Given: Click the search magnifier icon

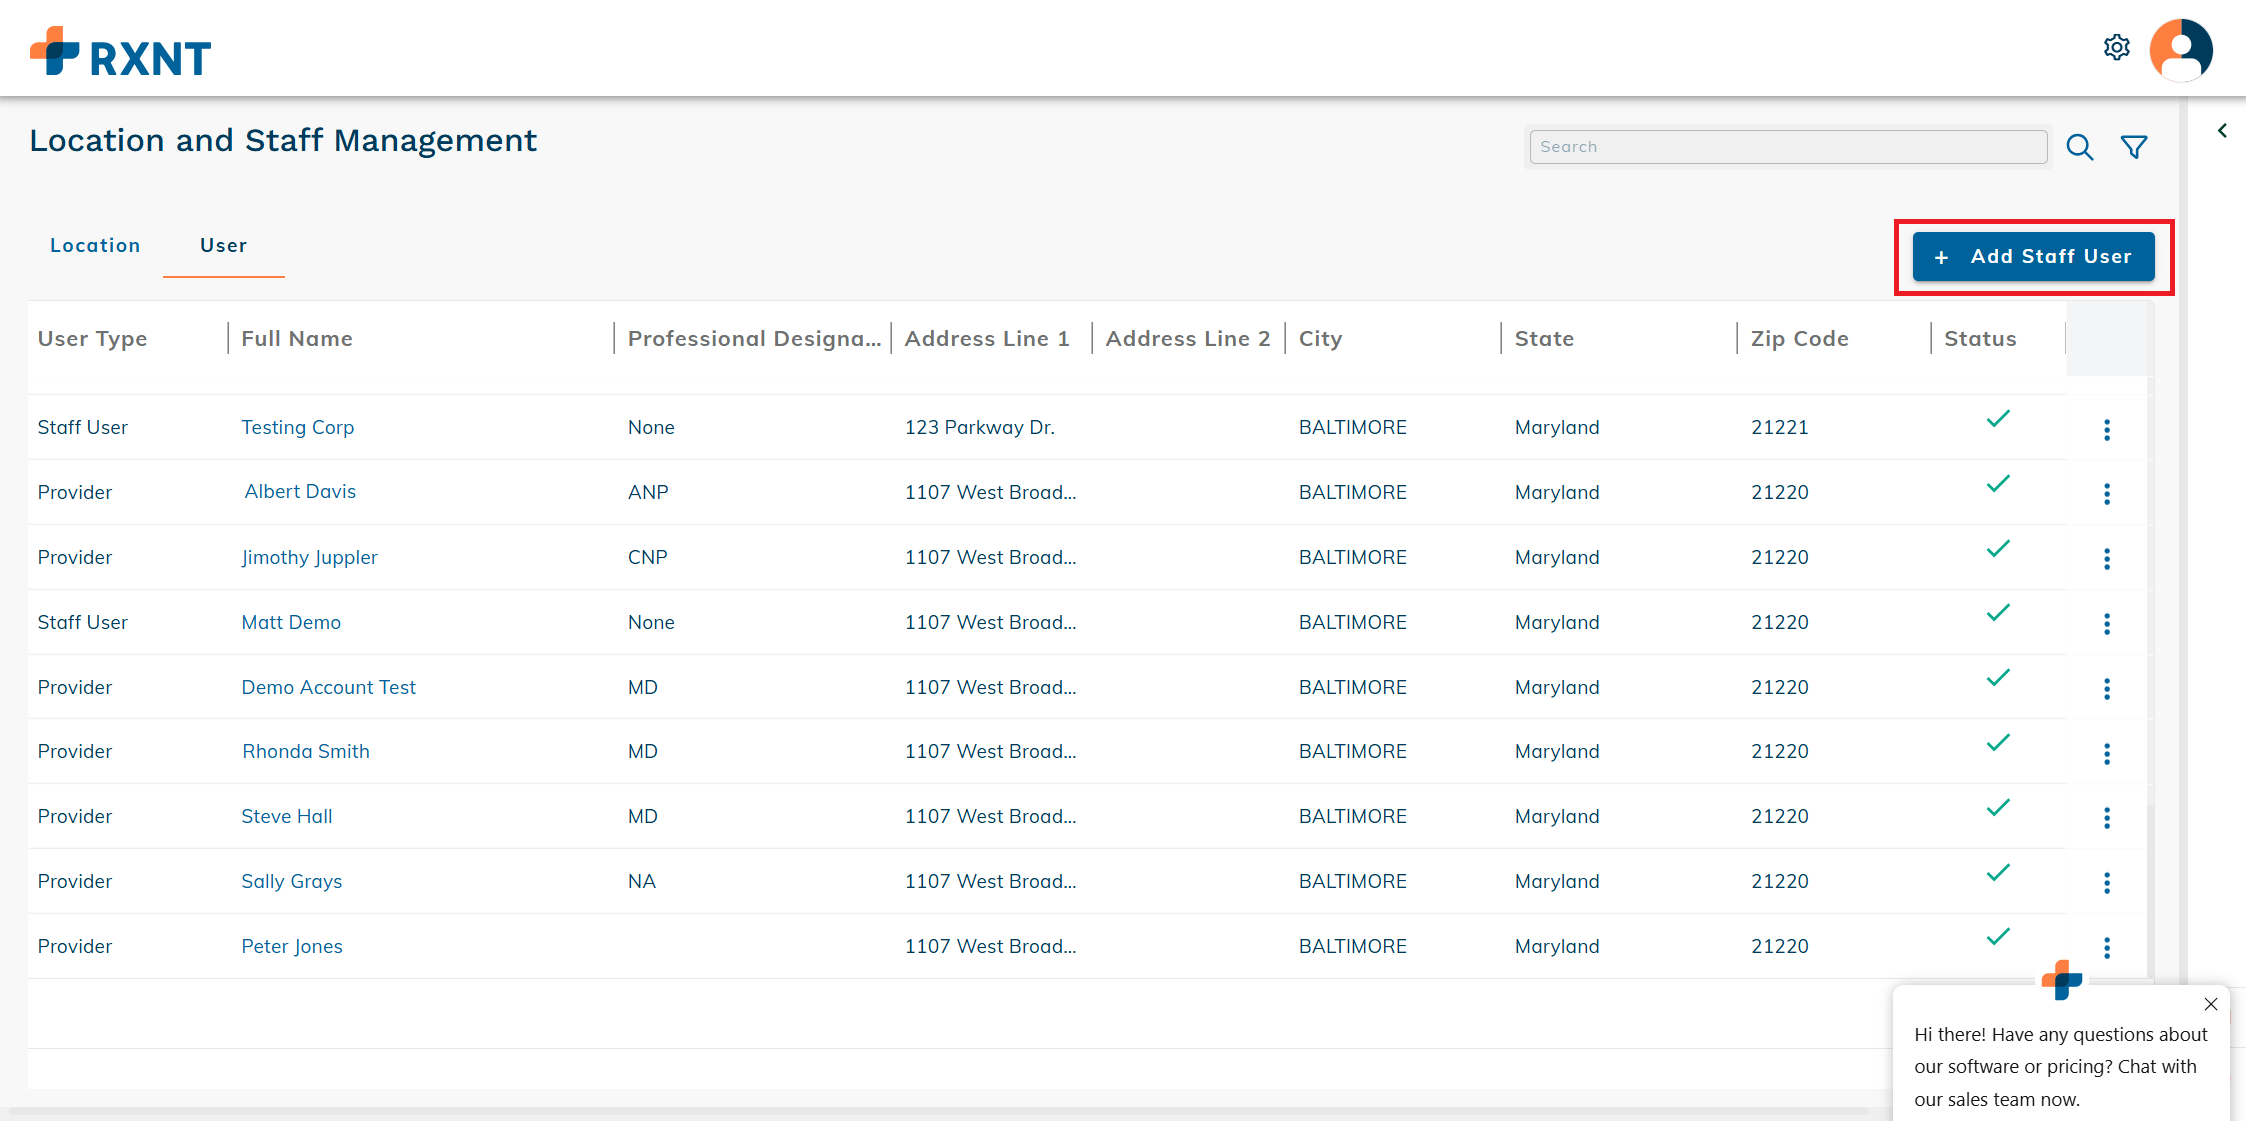Looking at the screenshot, I should point(2080,148).
